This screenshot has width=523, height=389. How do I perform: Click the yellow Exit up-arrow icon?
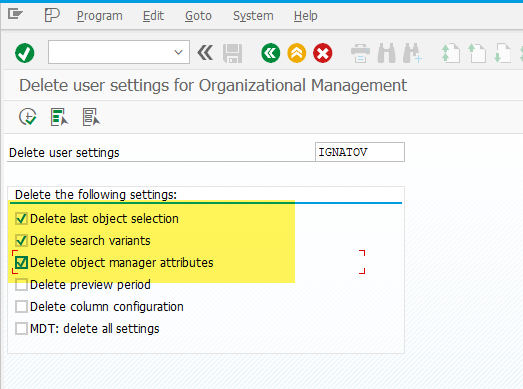click(297, 53)
